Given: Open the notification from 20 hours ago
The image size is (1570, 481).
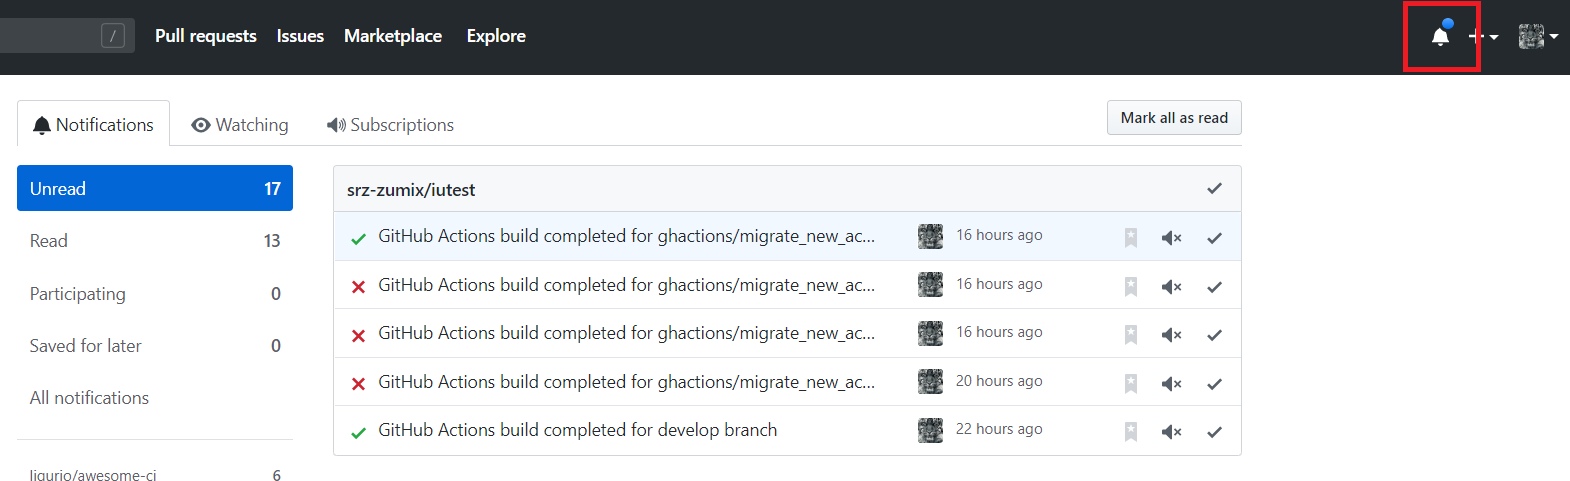Looking at the screenshot, I should 626,382.
